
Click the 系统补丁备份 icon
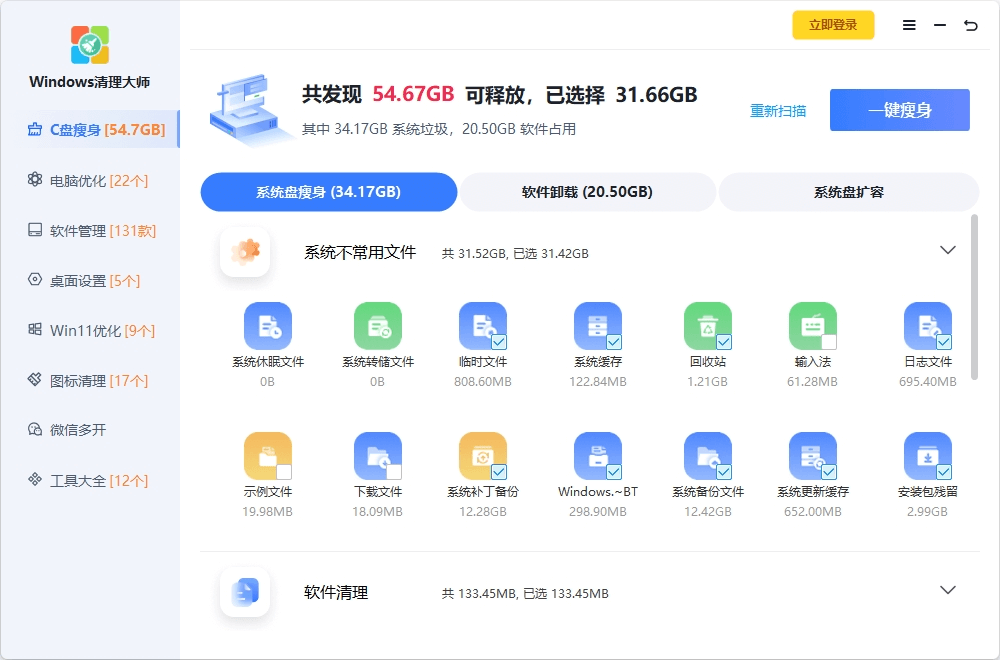coord(482,456)
